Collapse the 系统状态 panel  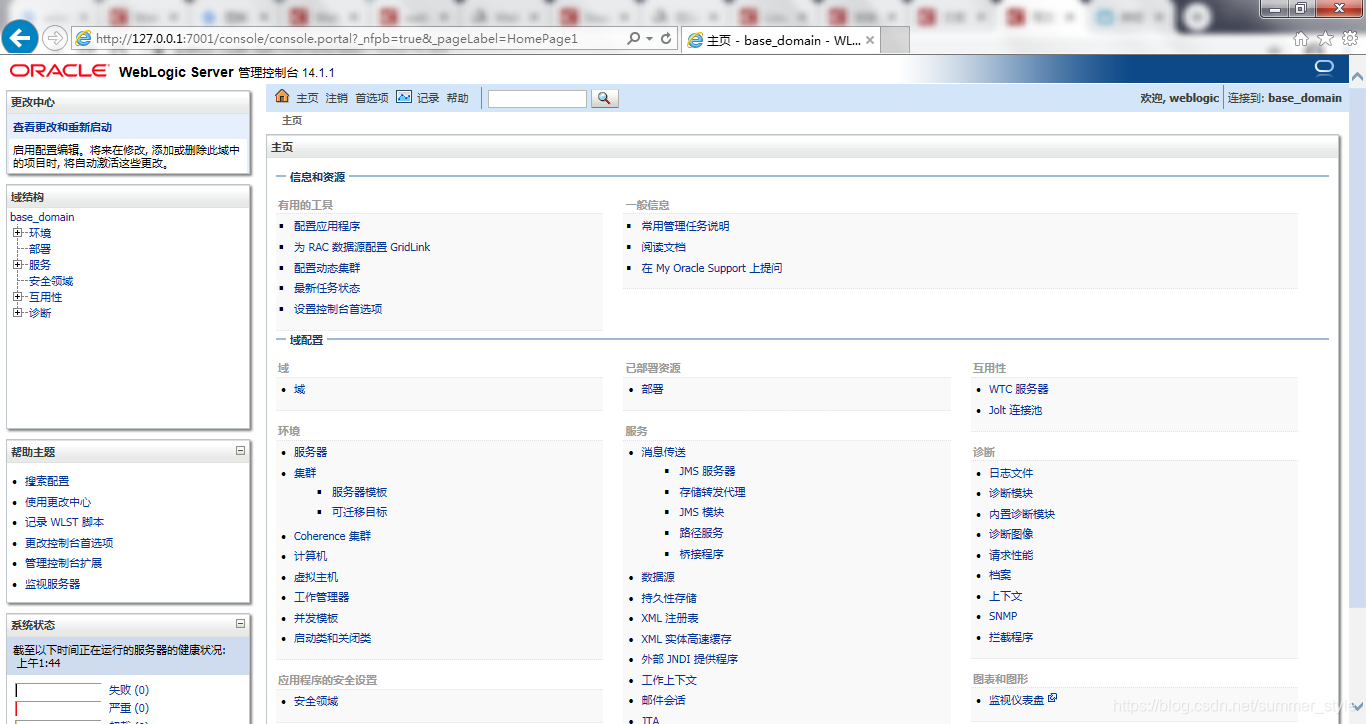[240, 624]
